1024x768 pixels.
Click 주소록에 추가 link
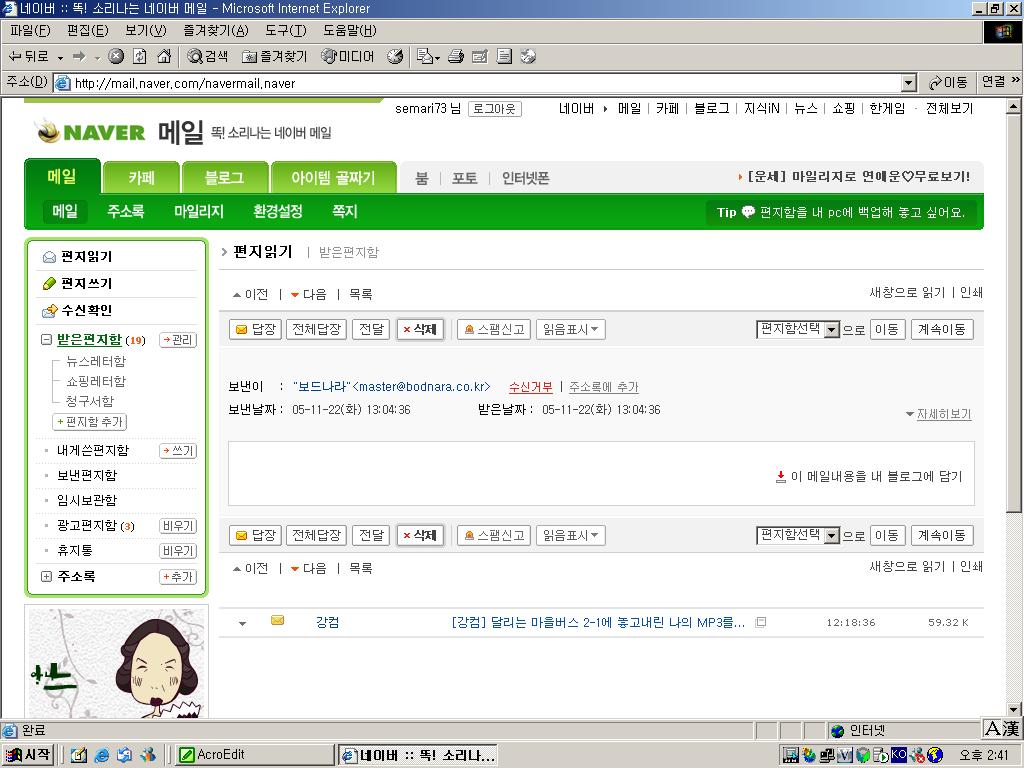pyautogui.click(x=603, y=387)
